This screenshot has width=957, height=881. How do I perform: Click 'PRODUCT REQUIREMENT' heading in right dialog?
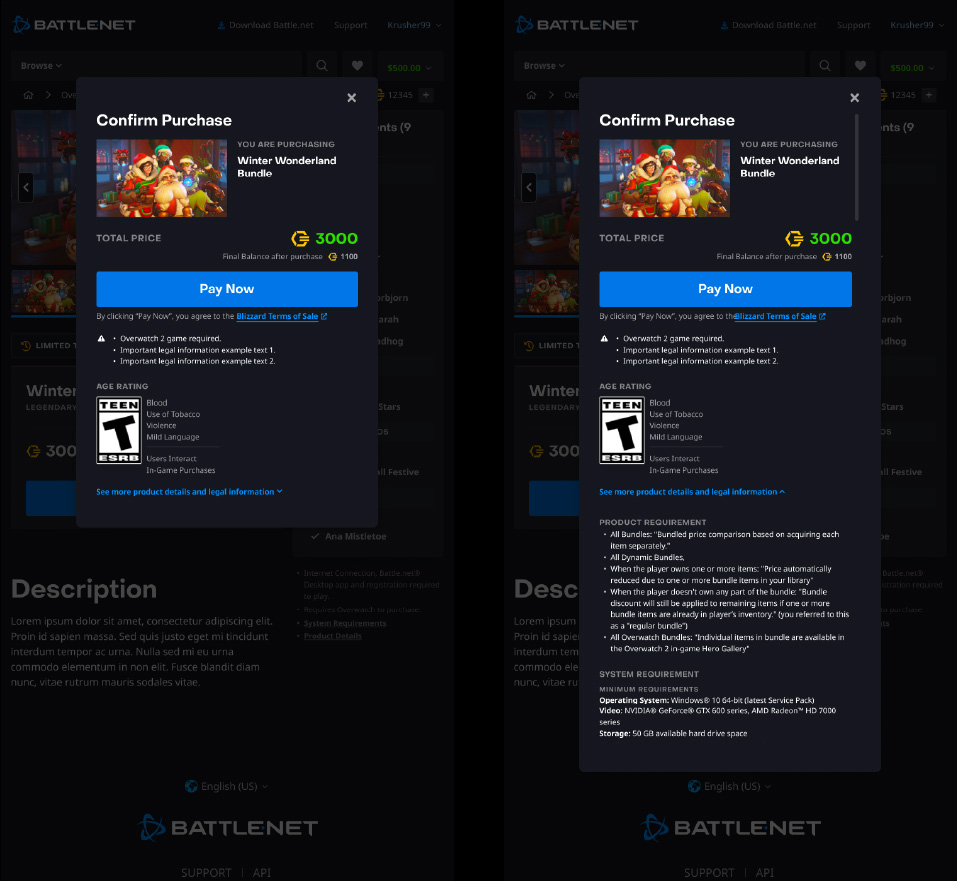point(652,523)
